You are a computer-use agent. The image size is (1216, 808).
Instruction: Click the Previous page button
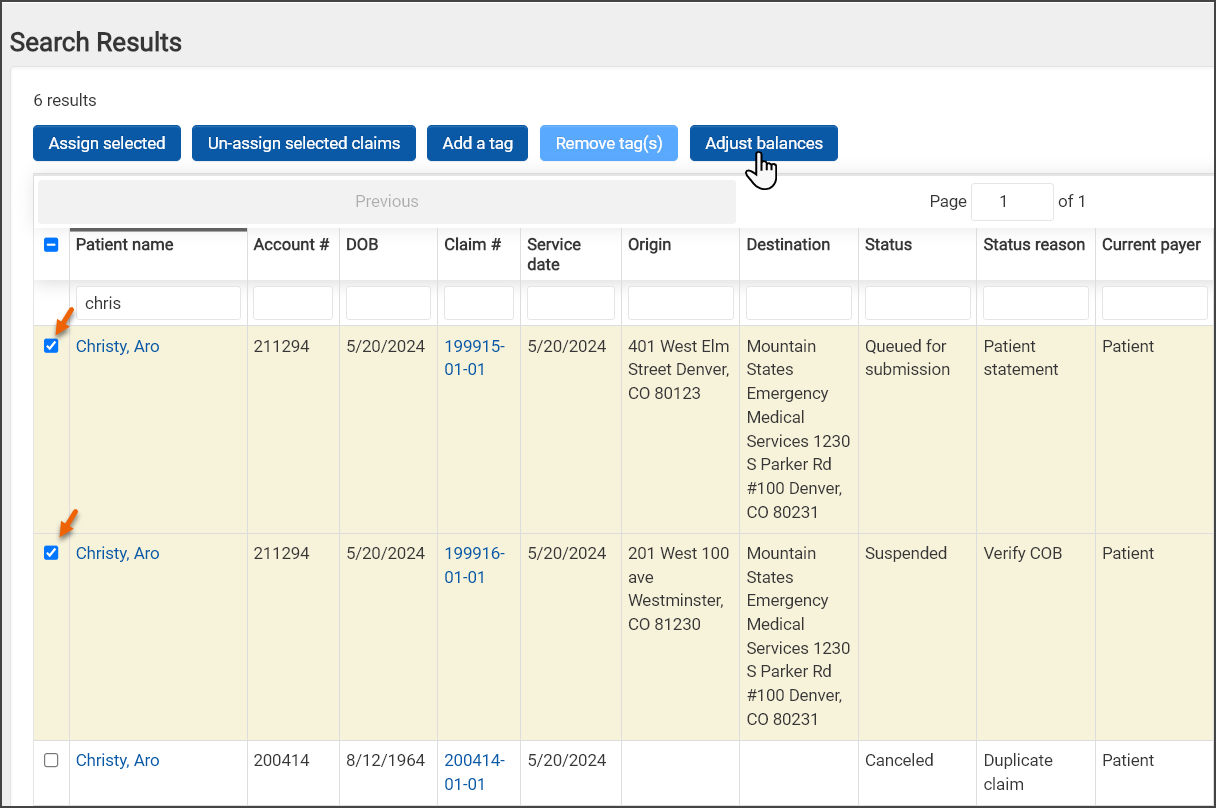point(387,201)
